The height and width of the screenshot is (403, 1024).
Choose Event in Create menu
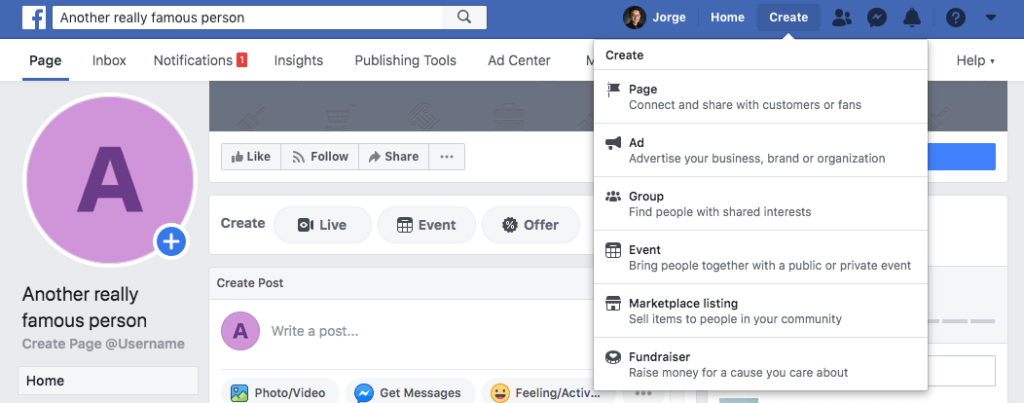coord(761,257)
